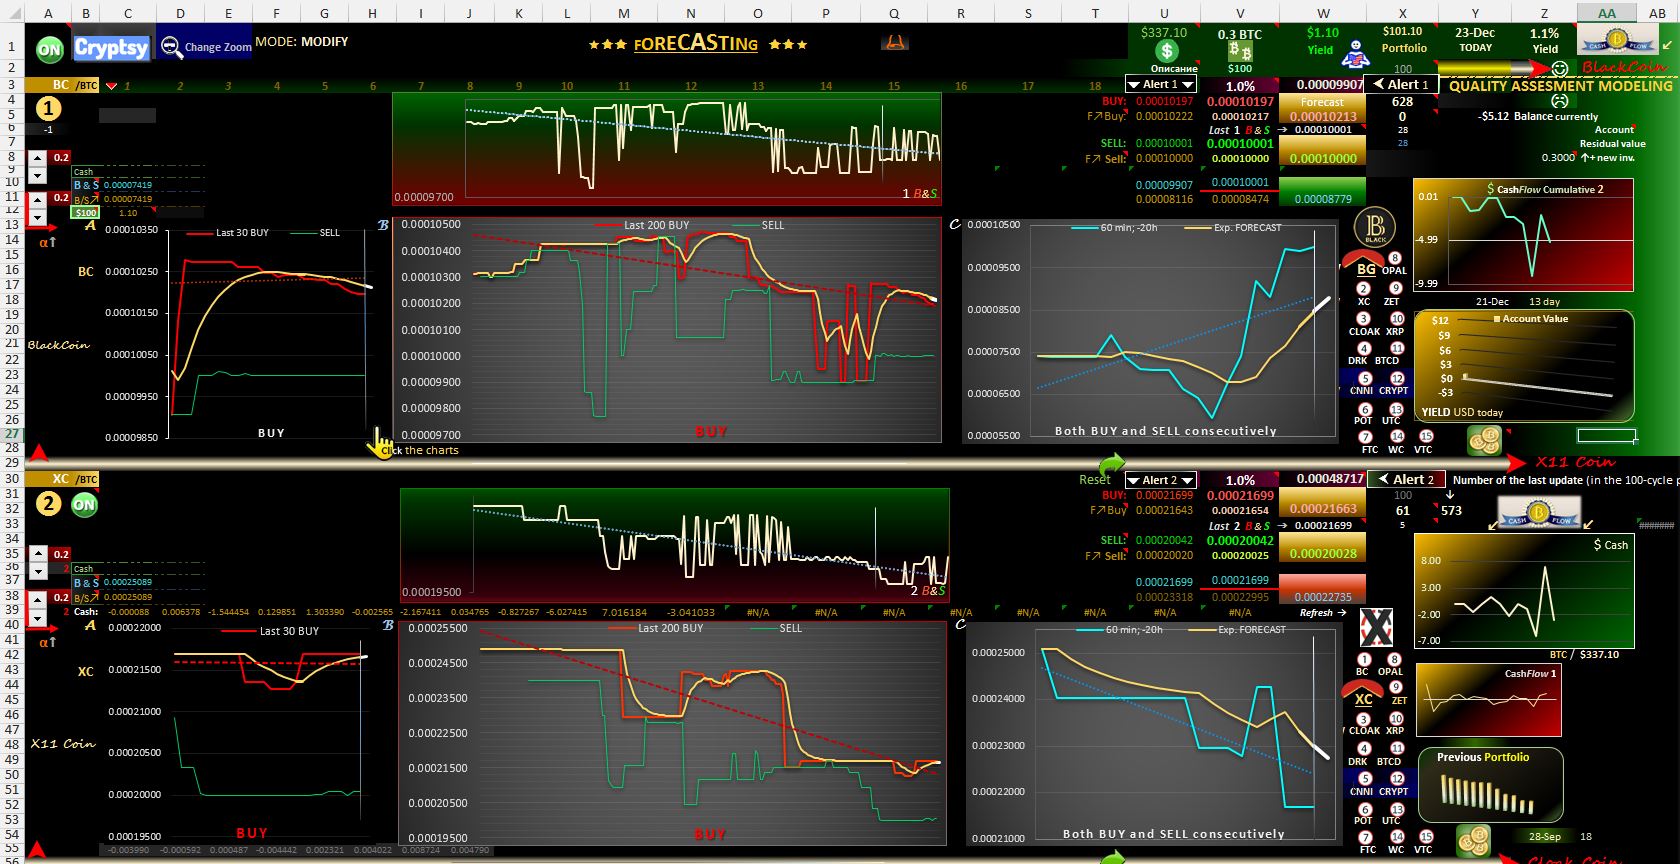Select the column AA header
1680x864 pixels.
click(1607, 13)
